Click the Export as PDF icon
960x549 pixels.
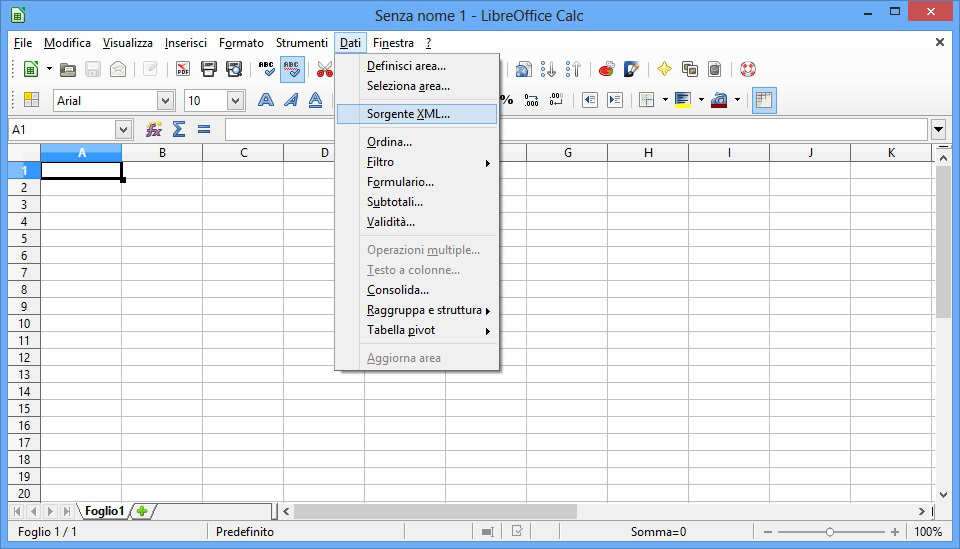[x=183, y=69]
